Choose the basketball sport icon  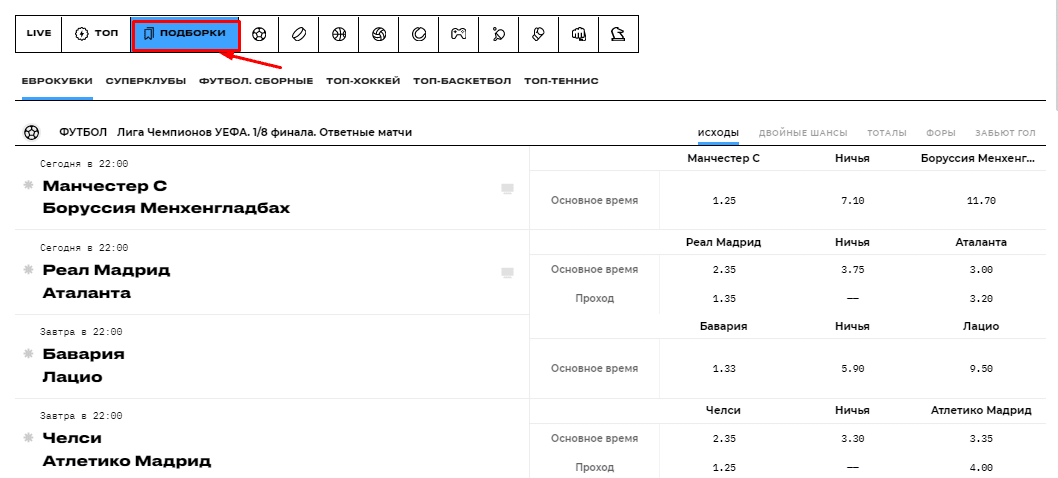point(339,34)
